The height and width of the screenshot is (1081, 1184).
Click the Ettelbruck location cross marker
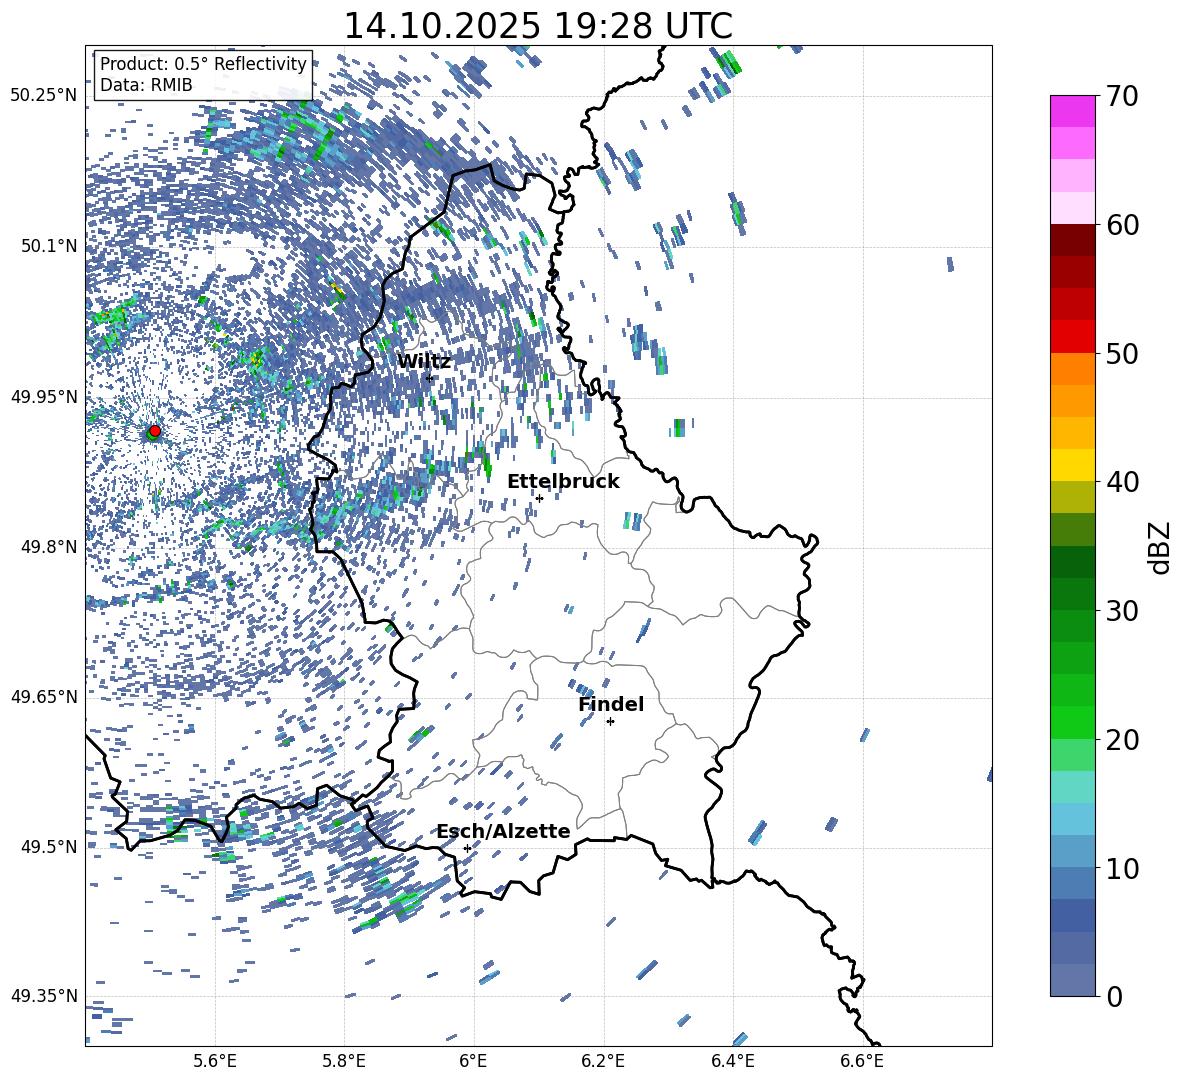point(539,498)
